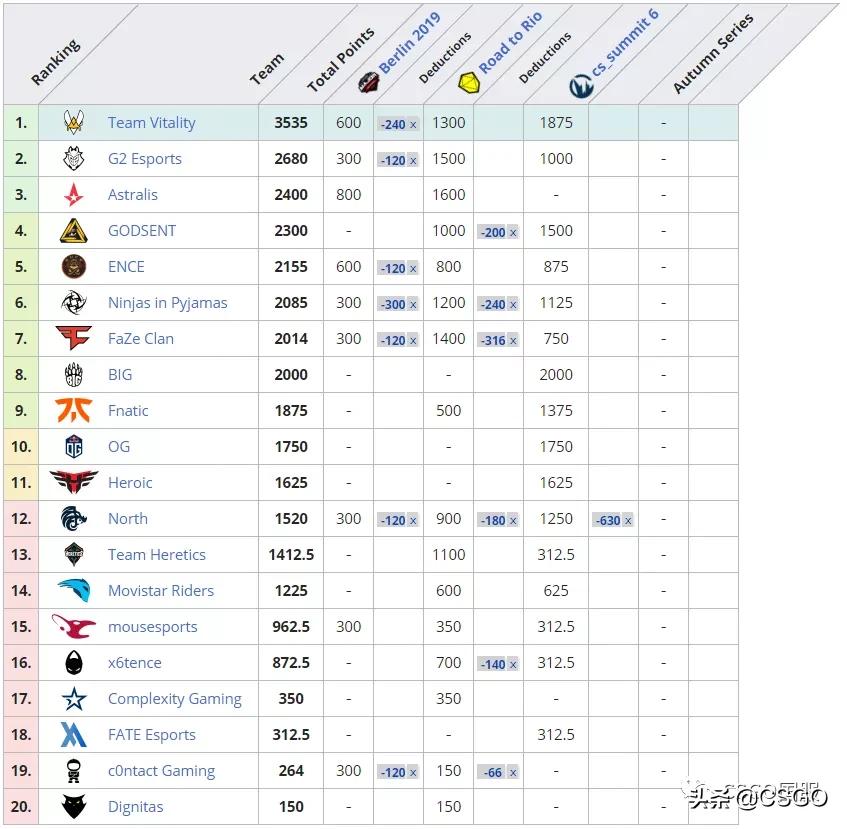Viewport: 847px width, 829px height.
Task: Click FaZe Clan's -316 deduction badge
Action: (497, 340)
